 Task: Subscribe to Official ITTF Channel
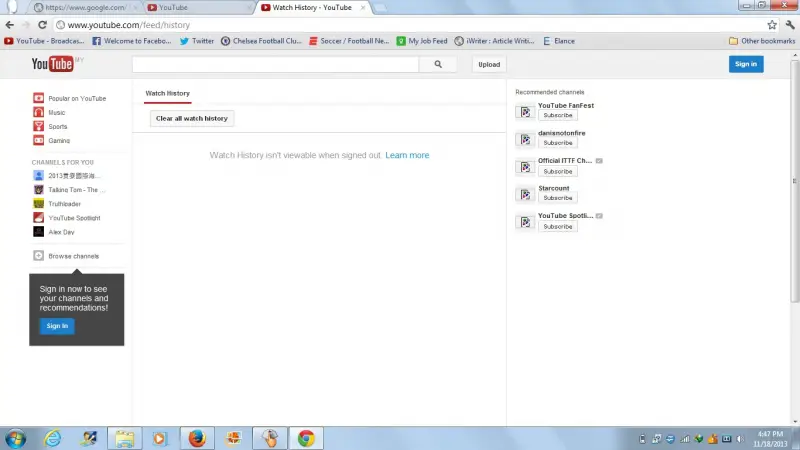(x=558, y=171)
